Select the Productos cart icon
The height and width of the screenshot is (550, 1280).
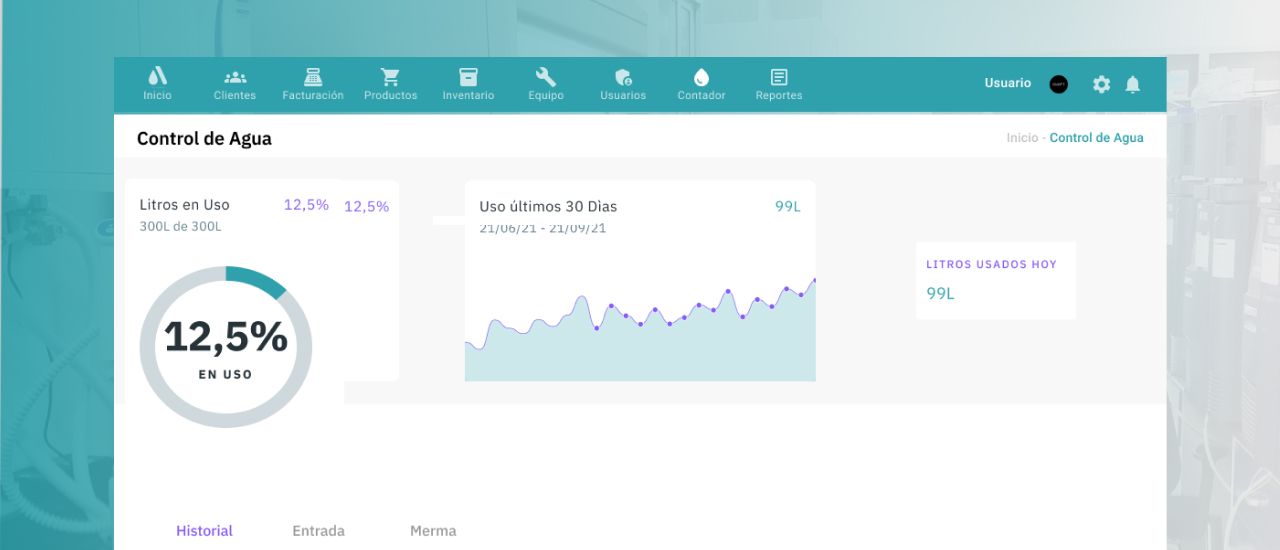point(390,78)
